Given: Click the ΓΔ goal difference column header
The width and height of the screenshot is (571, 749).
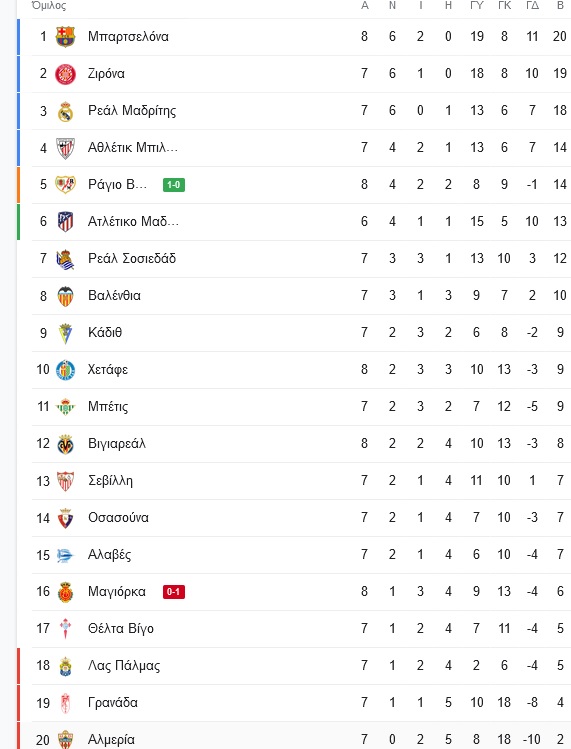Looking at the screenshot, I should pyautogui.click(x=532, y=6).
